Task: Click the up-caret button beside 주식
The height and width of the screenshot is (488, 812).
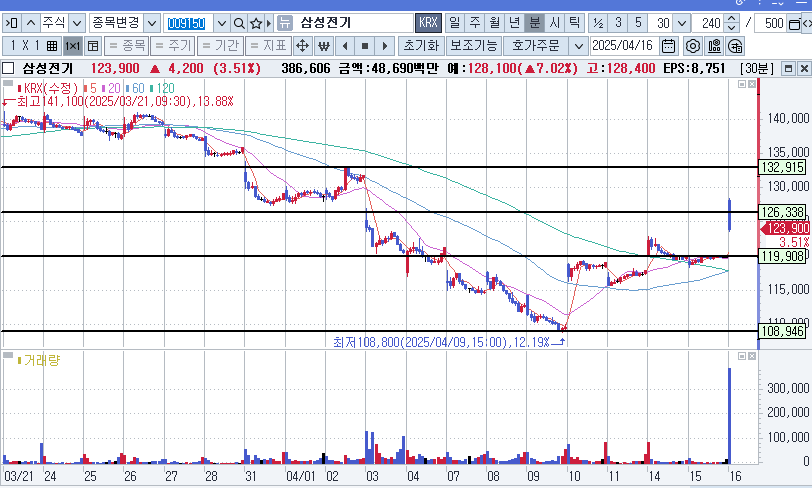Action: coord(31,23)
